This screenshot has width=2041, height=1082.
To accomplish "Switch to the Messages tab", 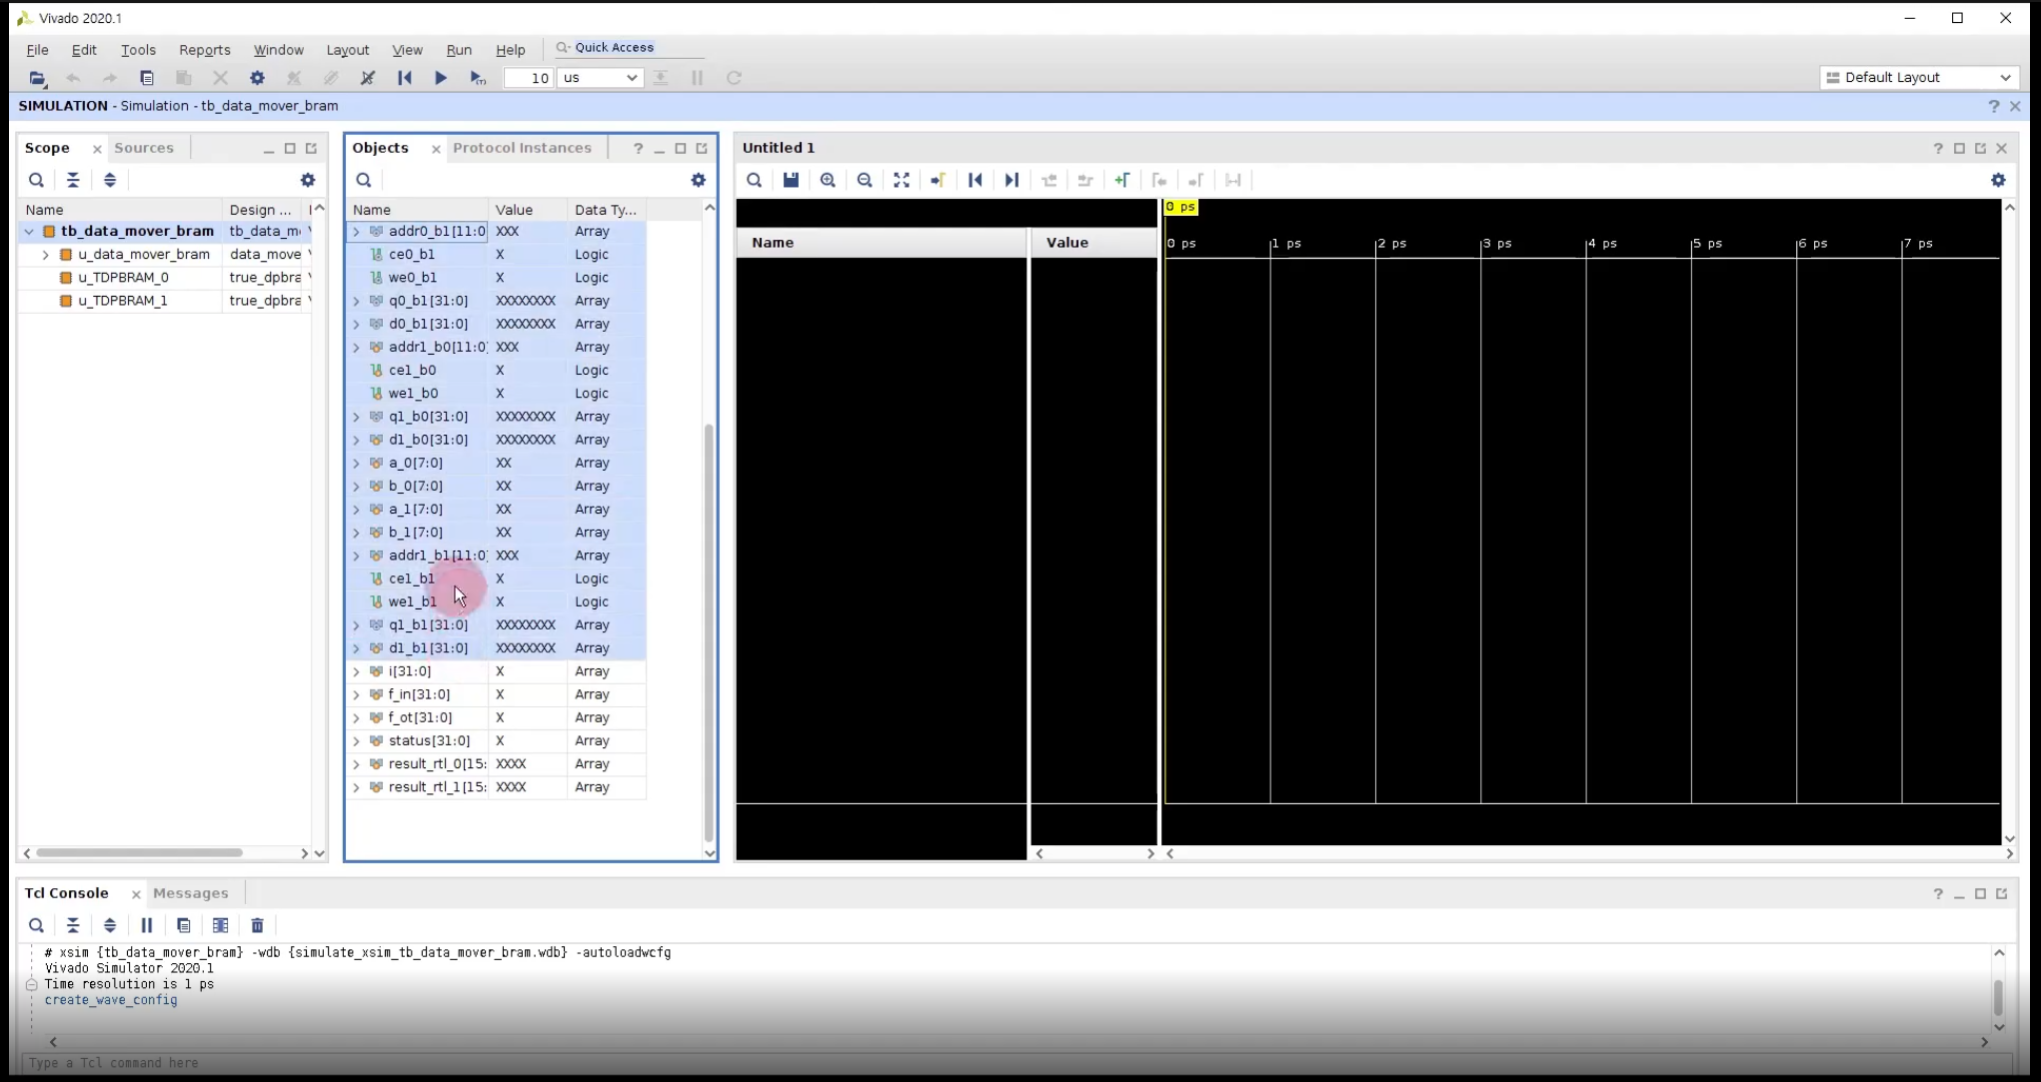I will 190,893.
